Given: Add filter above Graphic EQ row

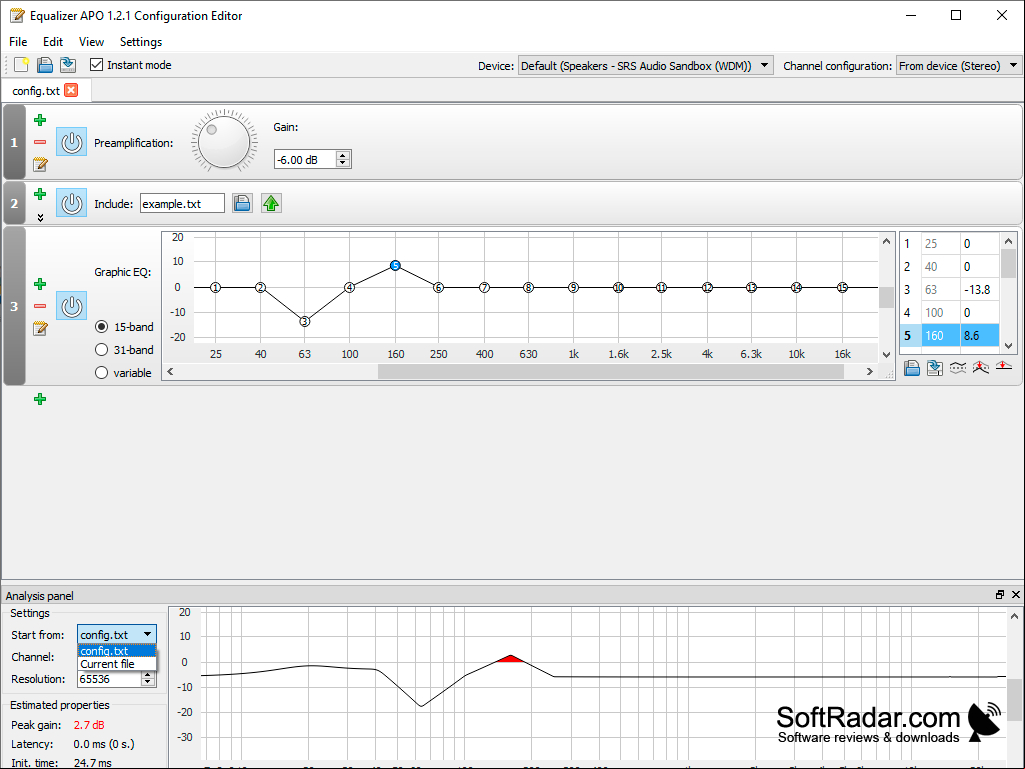Looking at the screenshot, I should point(40,284).
